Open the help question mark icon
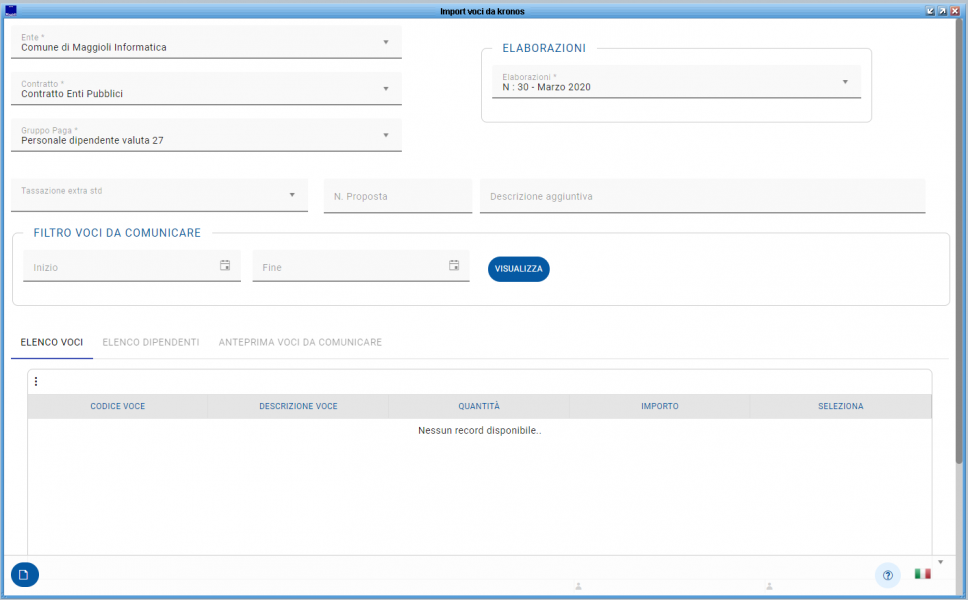The image size is (968, 600). [887, 575]
